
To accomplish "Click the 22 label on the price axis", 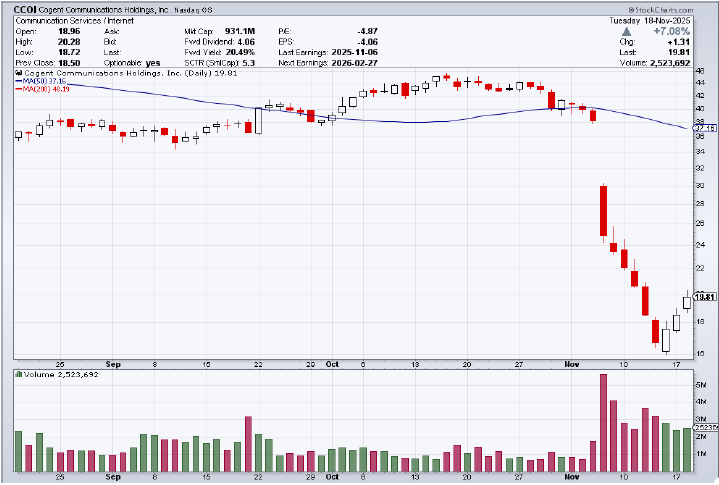I will [x=700, y=268].
